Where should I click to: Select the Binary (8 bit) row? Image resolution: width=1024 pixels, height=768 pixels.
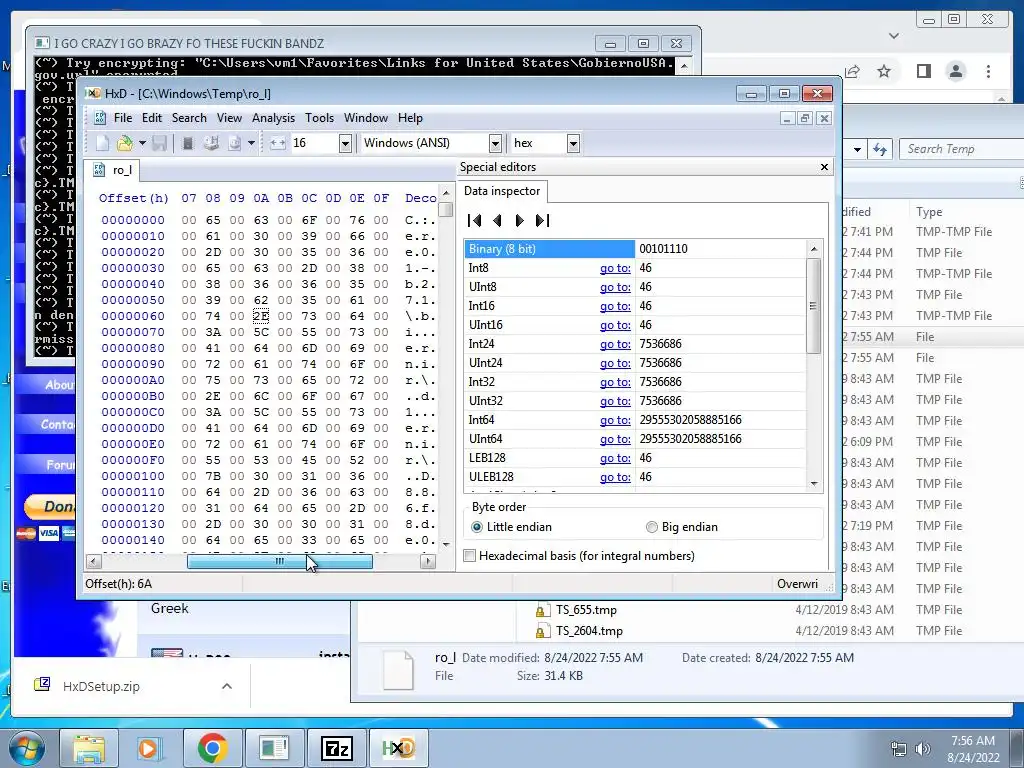(549, 249)
